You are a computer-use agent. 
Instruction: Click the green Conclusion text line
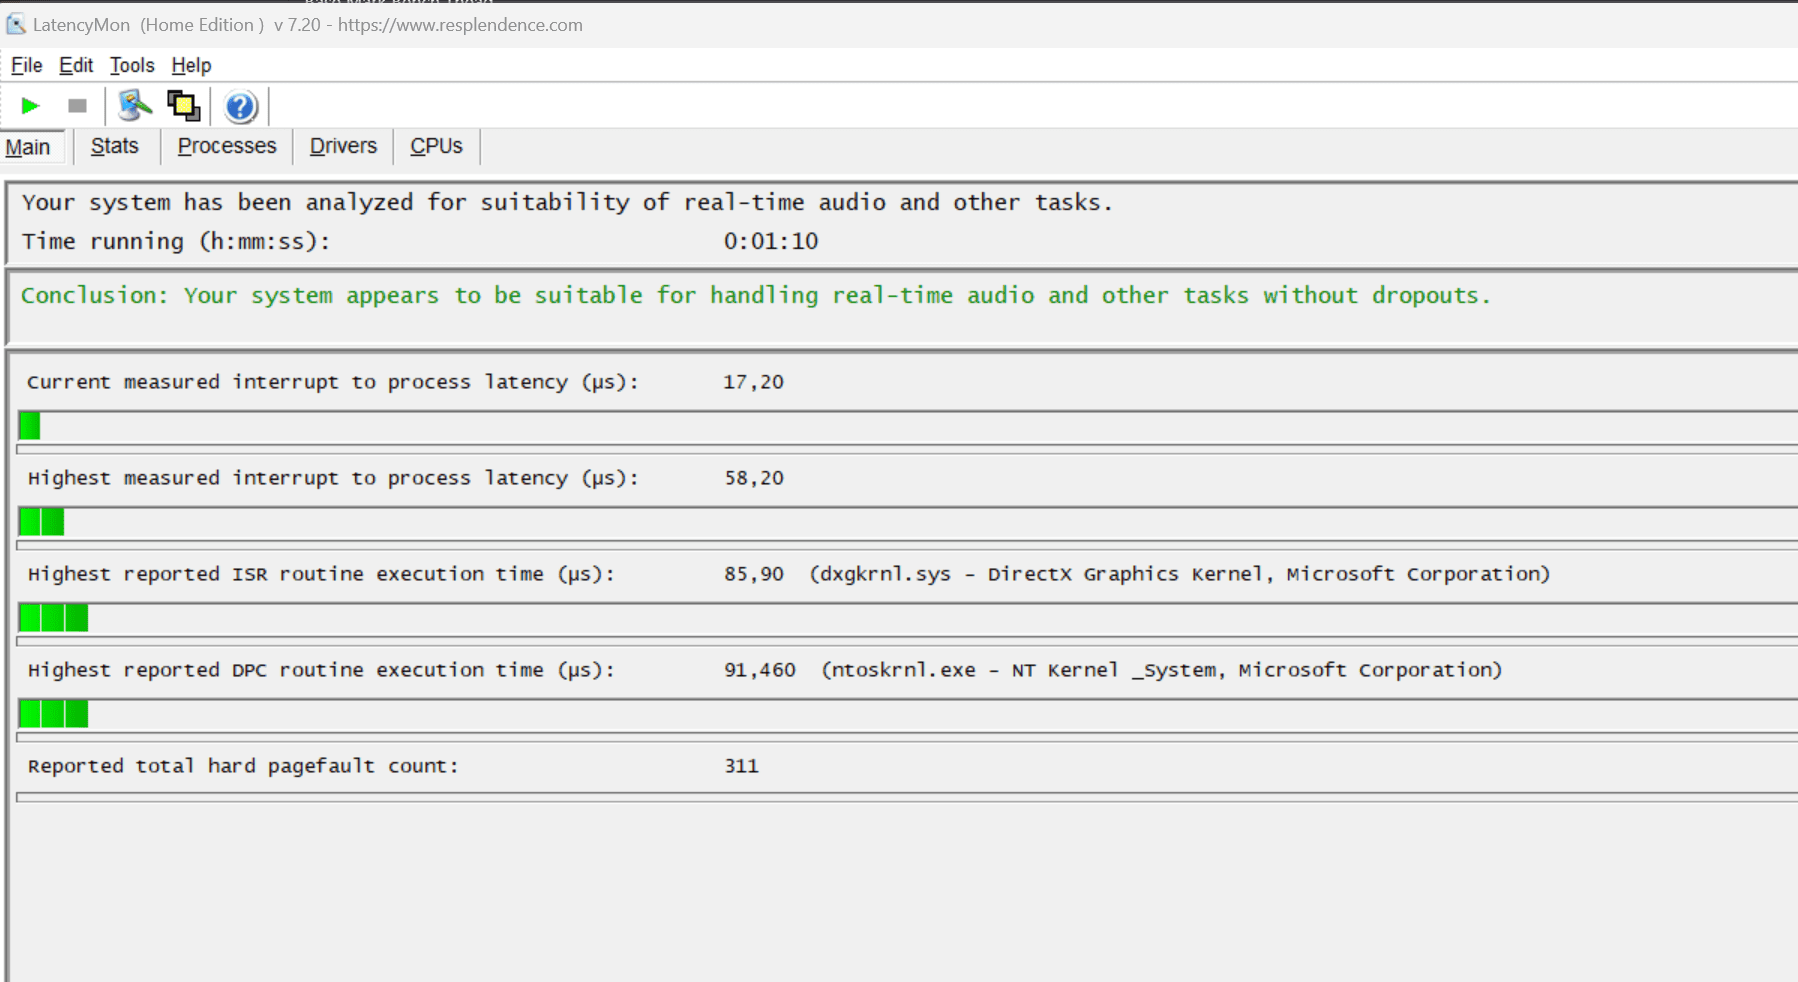pos(755,296)
